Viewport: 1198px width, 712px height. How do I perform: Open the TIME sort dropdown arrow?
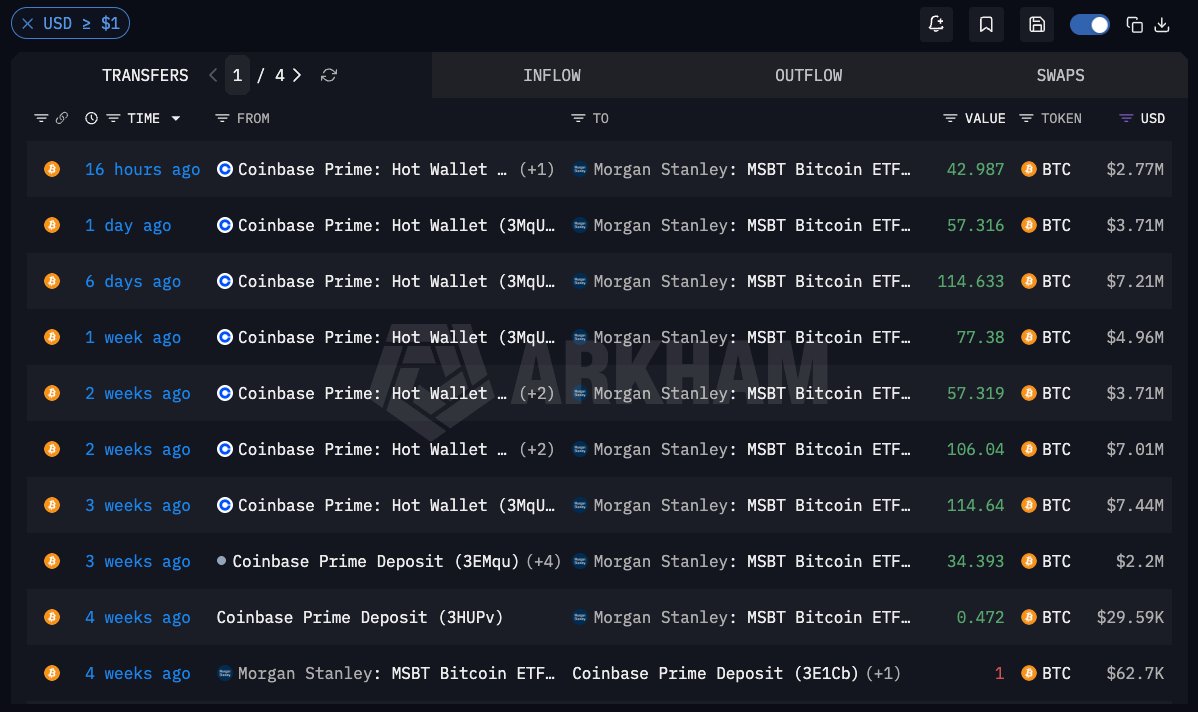pos(176,118)
